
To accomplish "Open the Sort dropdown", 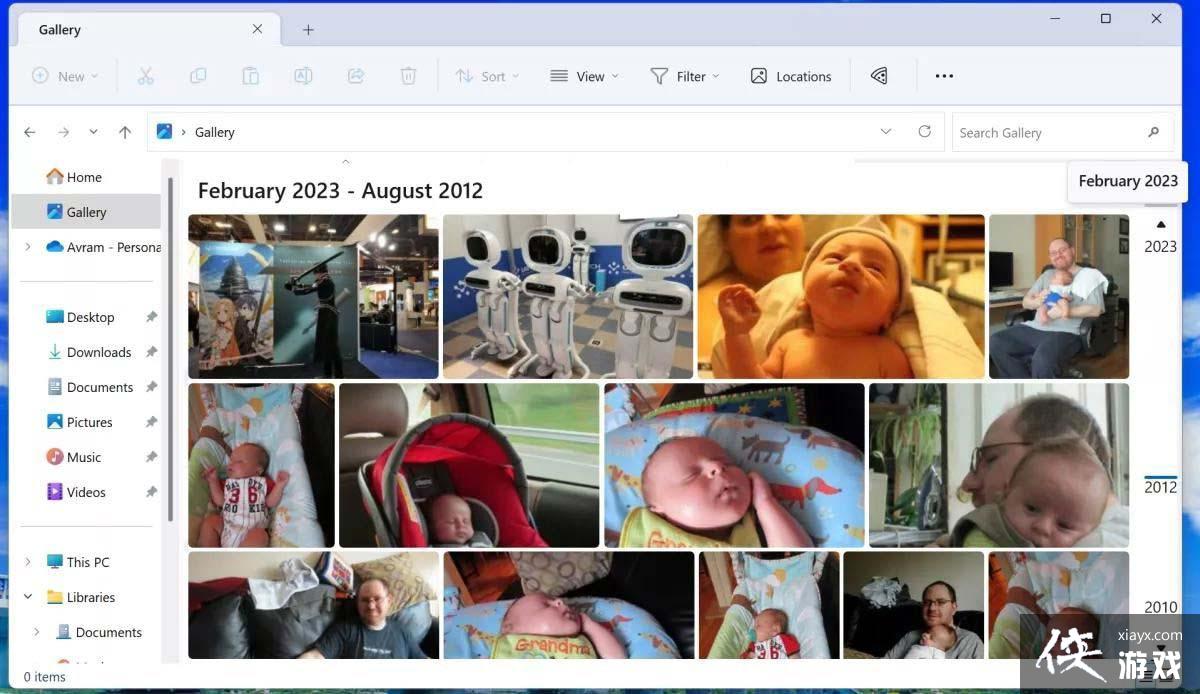I will 487,76.
